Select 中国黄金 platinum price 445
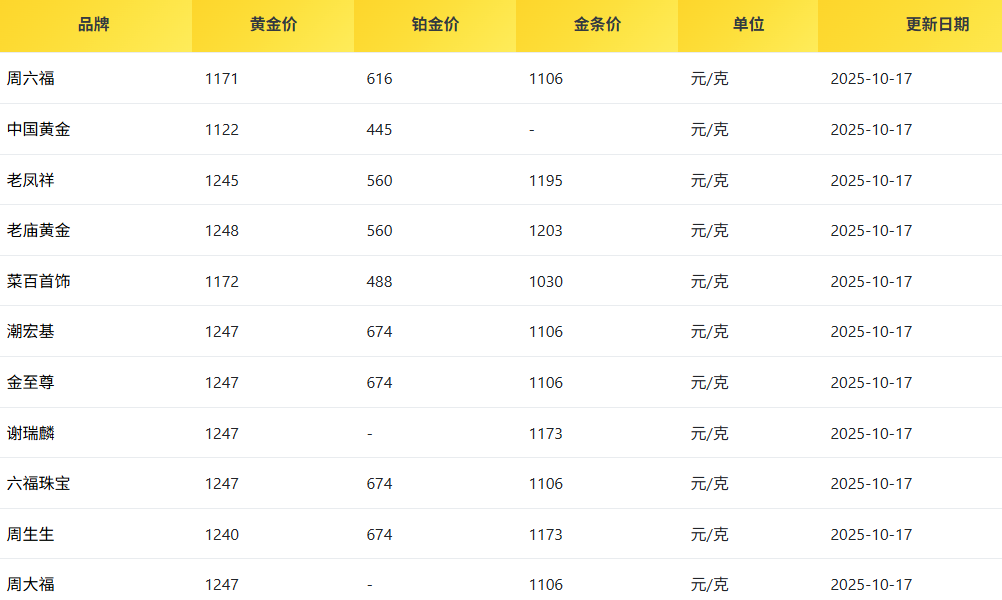Viewport: 1002px width, 600px height. (x=380, y=130)
